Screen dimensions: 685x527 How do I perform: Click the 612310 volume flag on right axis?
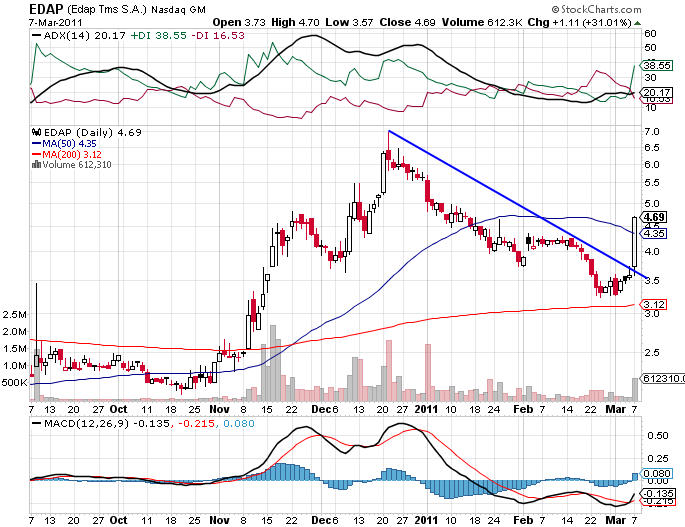(663, 378)
